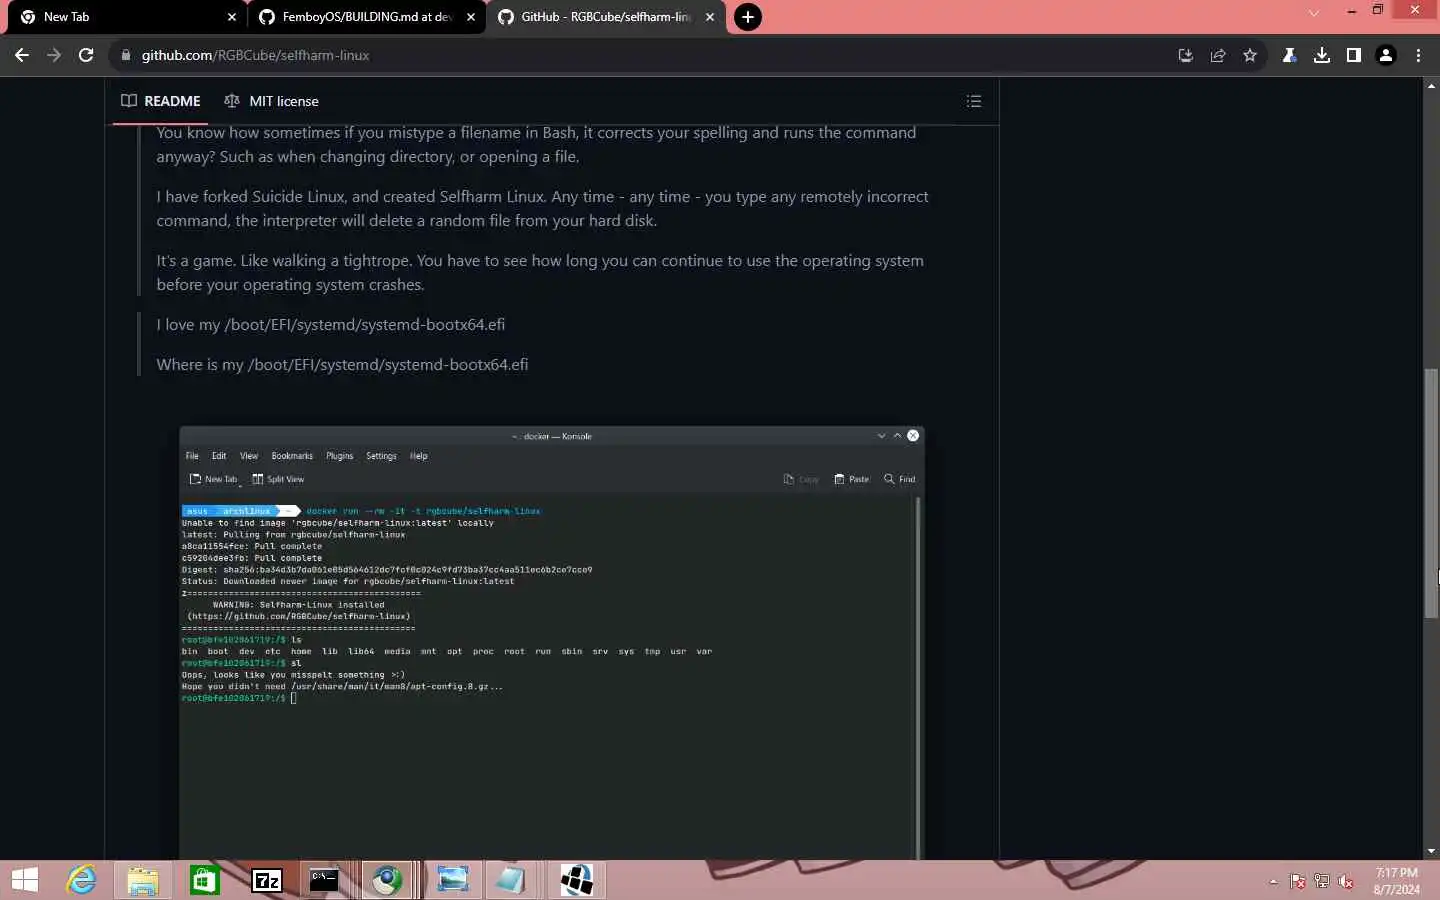The width and height of the screenshot is (1440, 900).
Task: Open a new browser tab
Action: point(748,17)
